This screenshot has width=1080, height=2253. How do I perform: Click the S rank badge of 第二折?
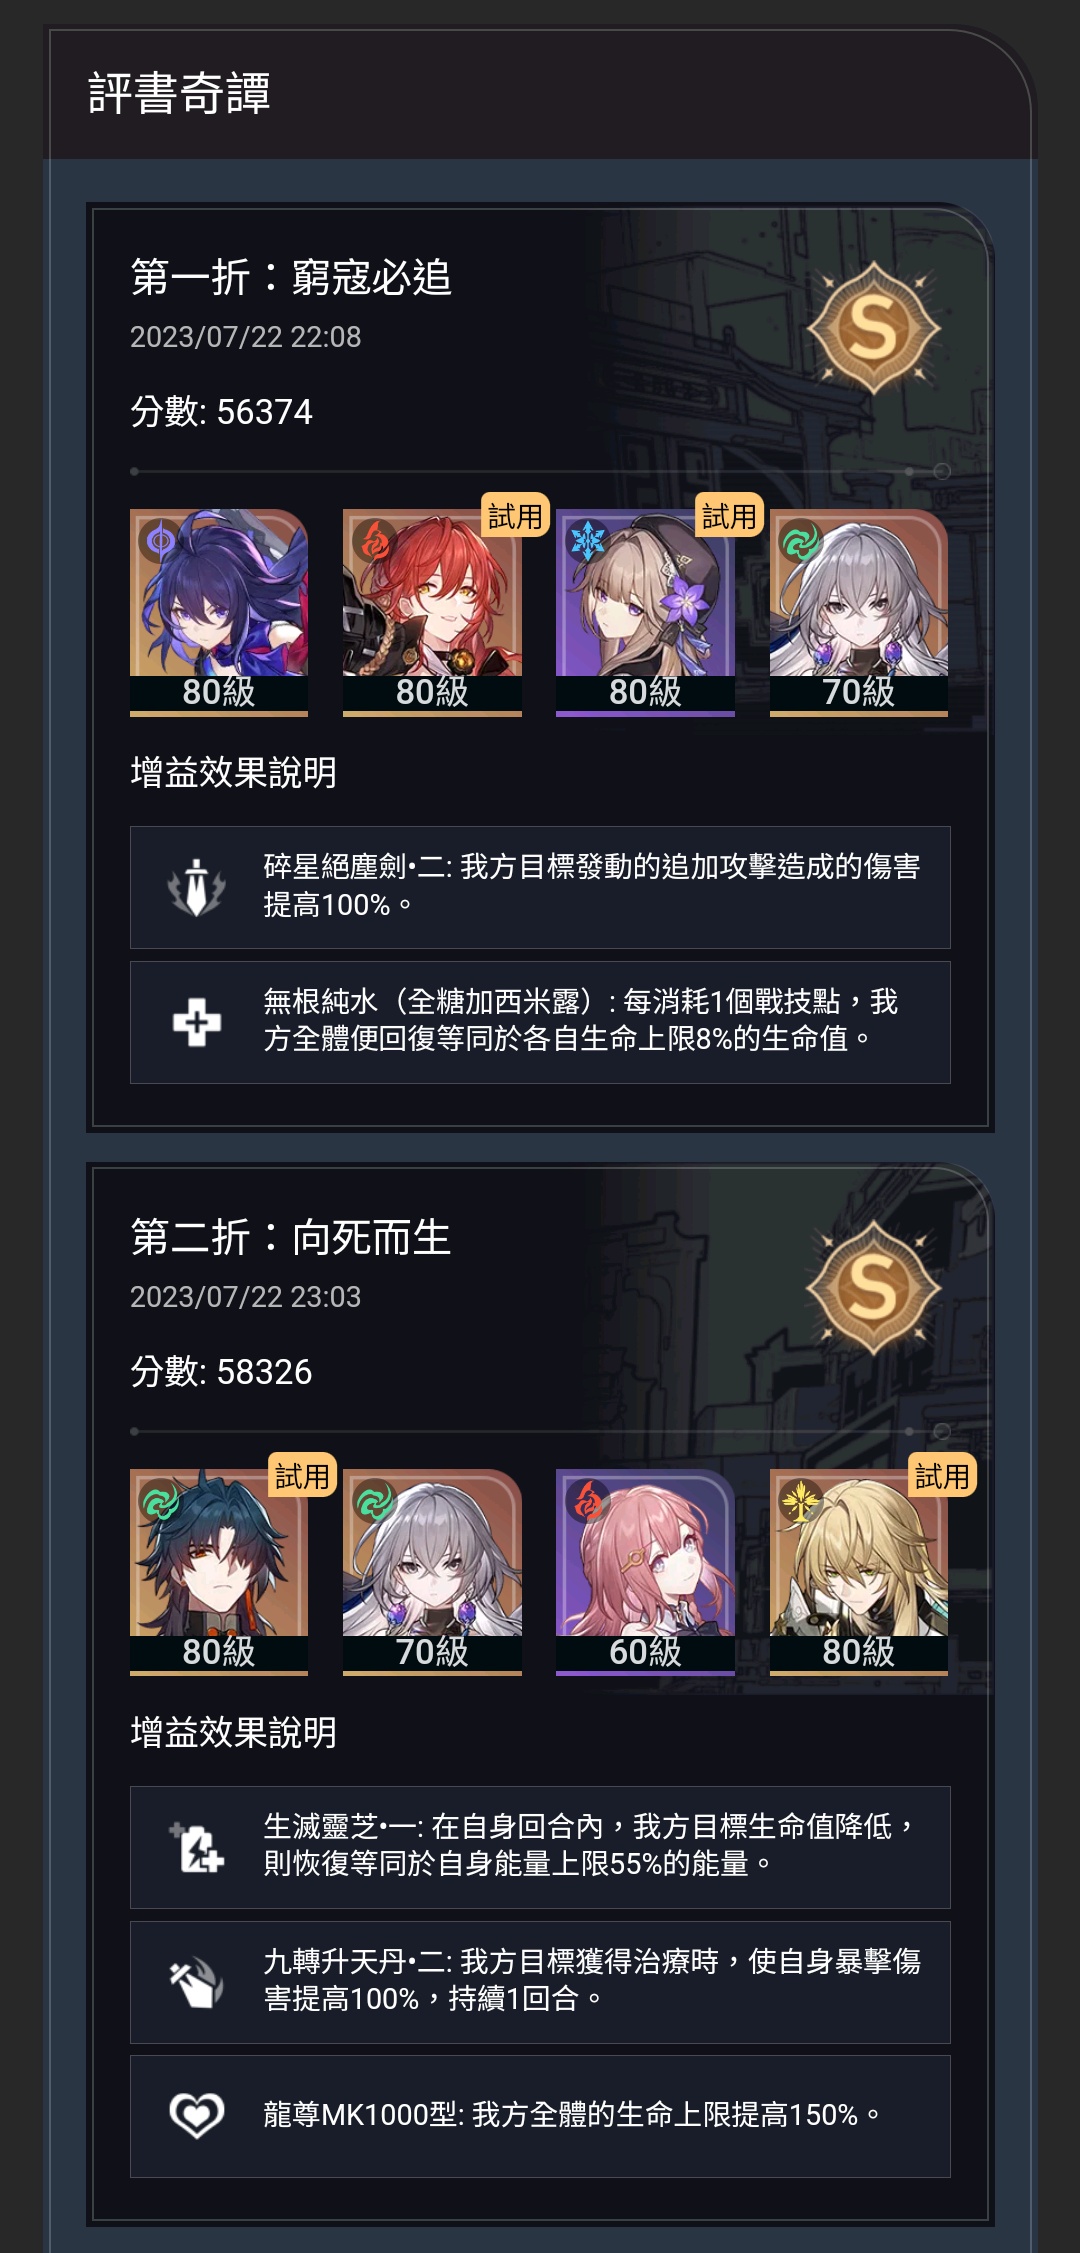[x=873, y=1287]
